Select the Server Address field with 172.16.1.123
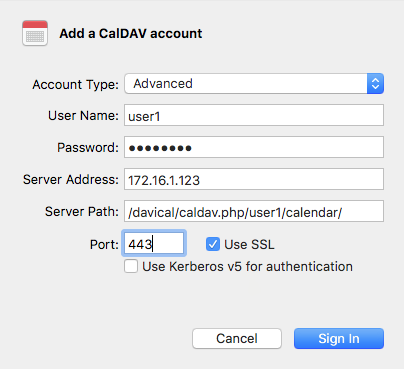The width and height of the screenshot is (404, 369). point(254,179)
